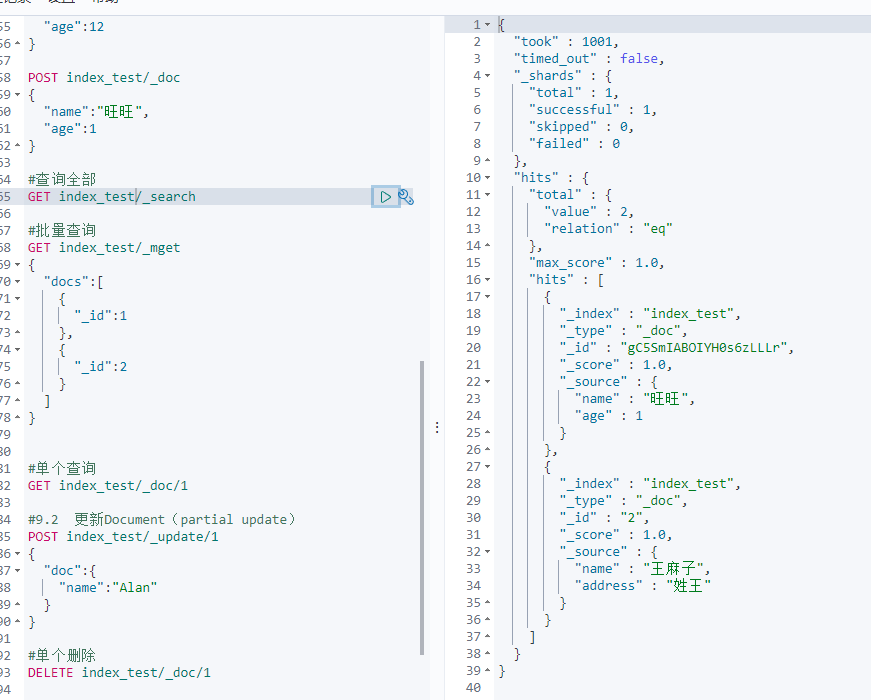Collapse outer "hits" on response line 10
The image size is (871, 700).
click(487, 178)
